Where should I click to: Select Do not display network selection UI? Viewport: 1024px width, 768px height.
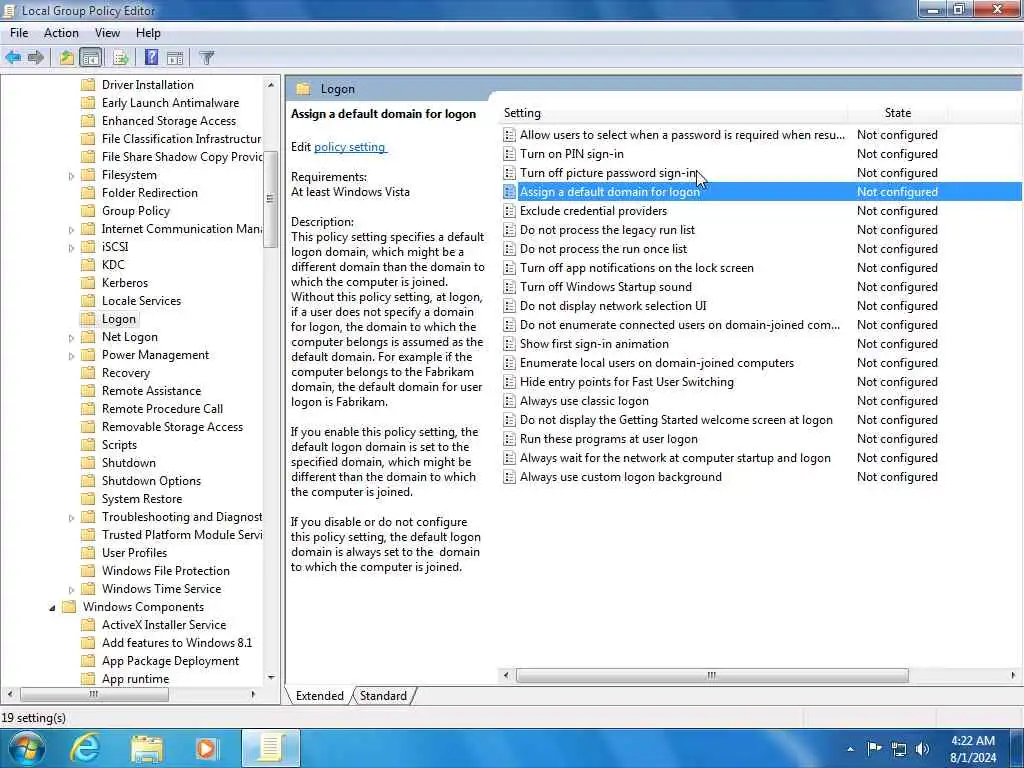click(613, 306)
